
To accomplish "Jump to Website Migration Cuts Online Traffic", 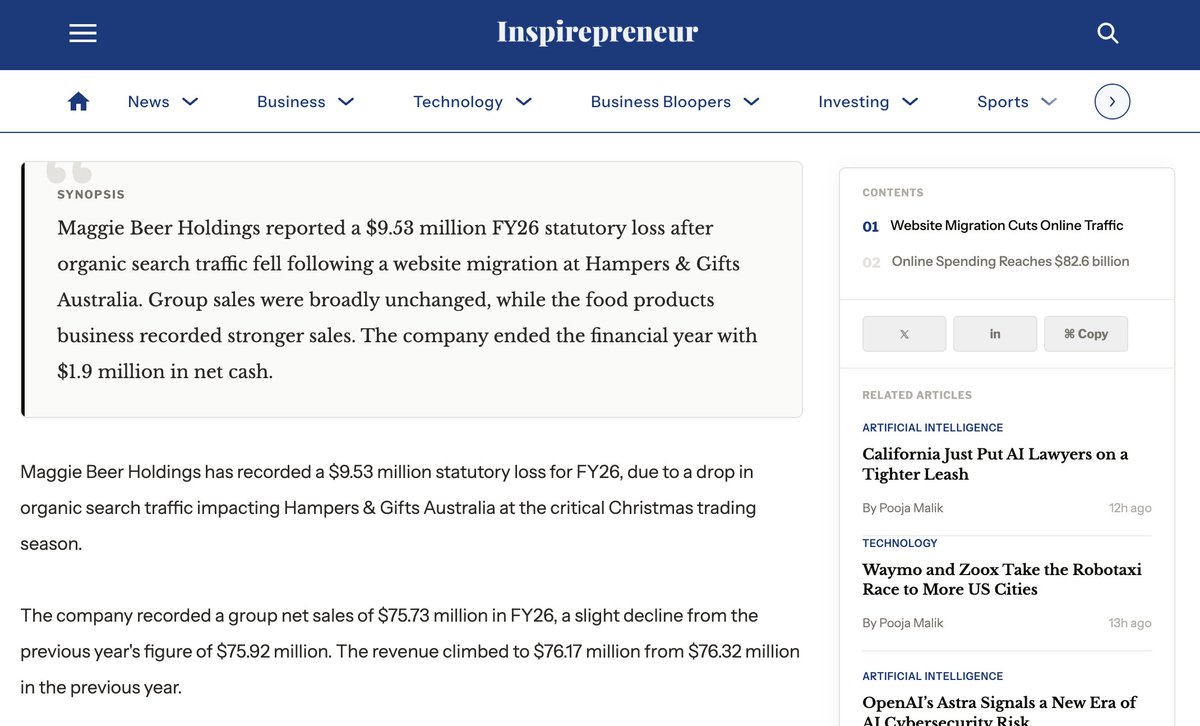I will click(1007, 226).
